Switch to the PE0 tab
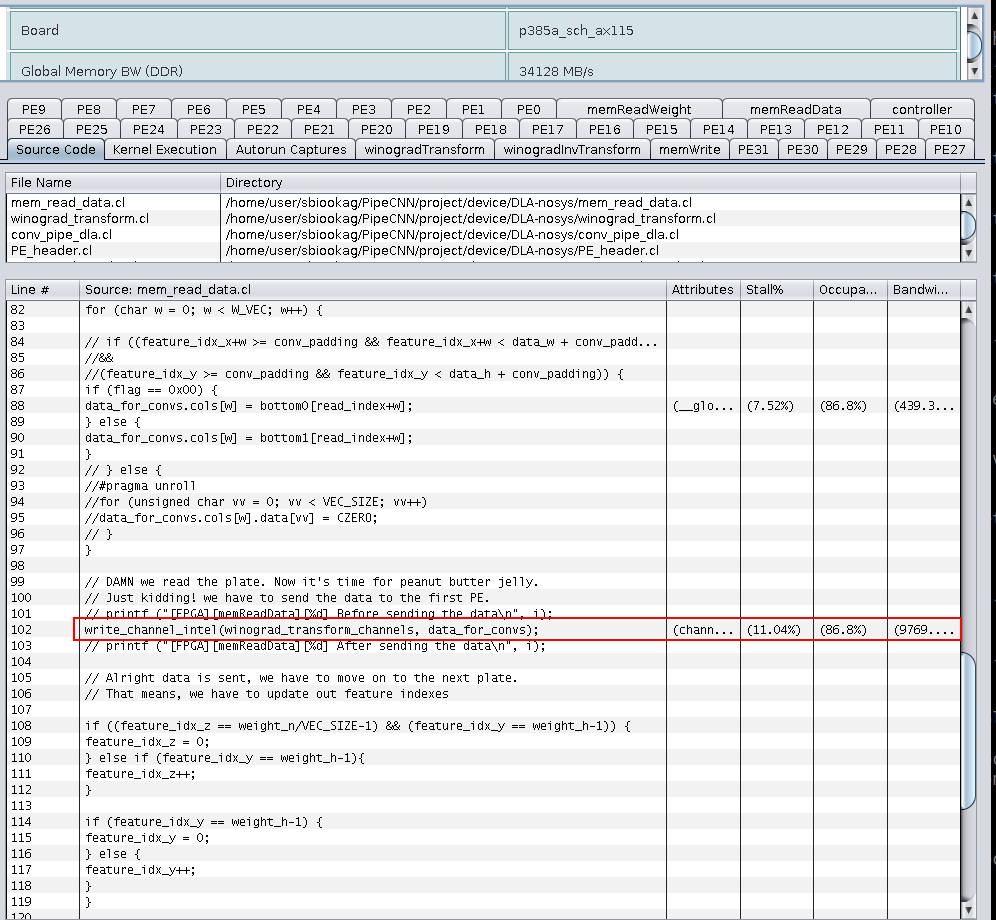996x920 pixels. click(x=528, y=109)
